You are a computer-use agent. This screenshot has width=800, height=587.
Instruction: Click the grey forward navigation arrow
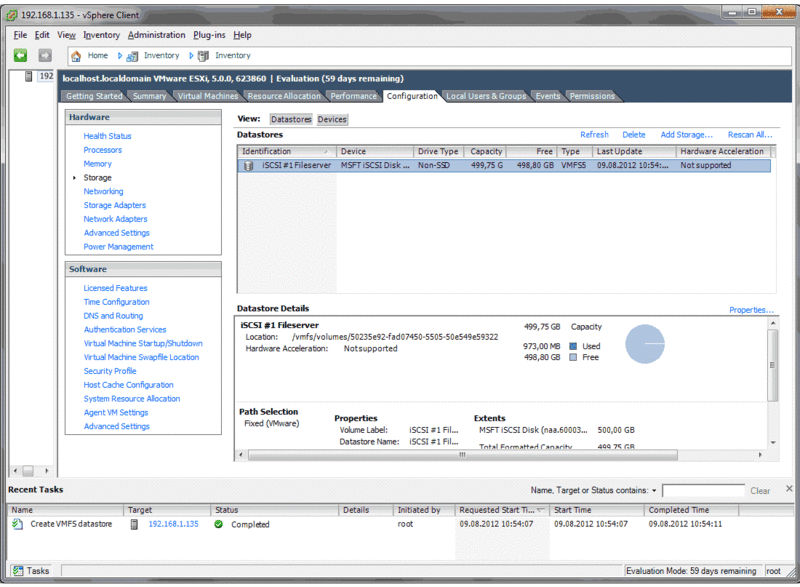(45, 55)
